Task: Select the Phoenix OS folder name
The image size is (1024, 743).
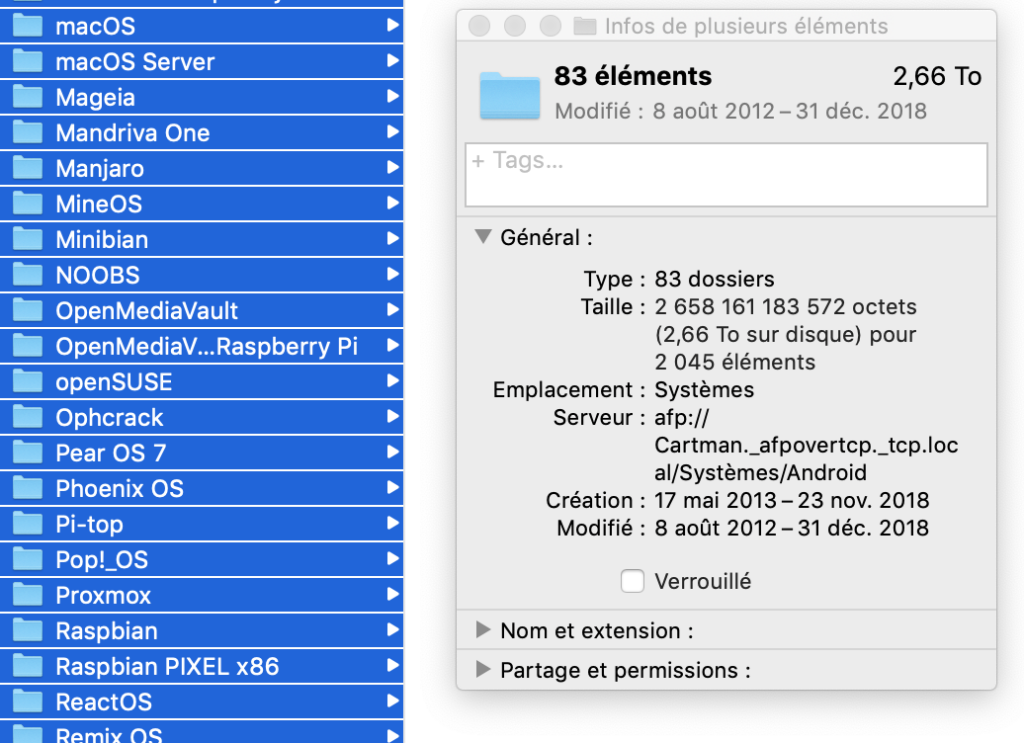Action: 120,489
